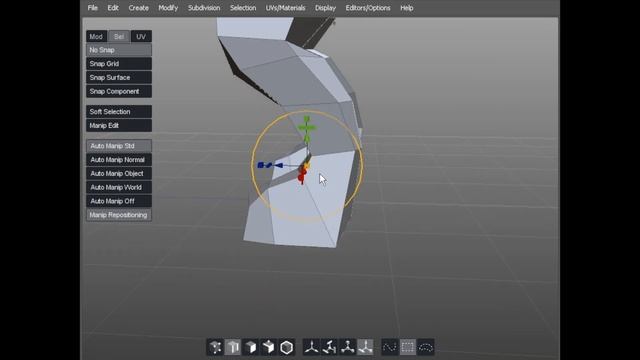Click Manip Repositioning button

coord(119,215)
